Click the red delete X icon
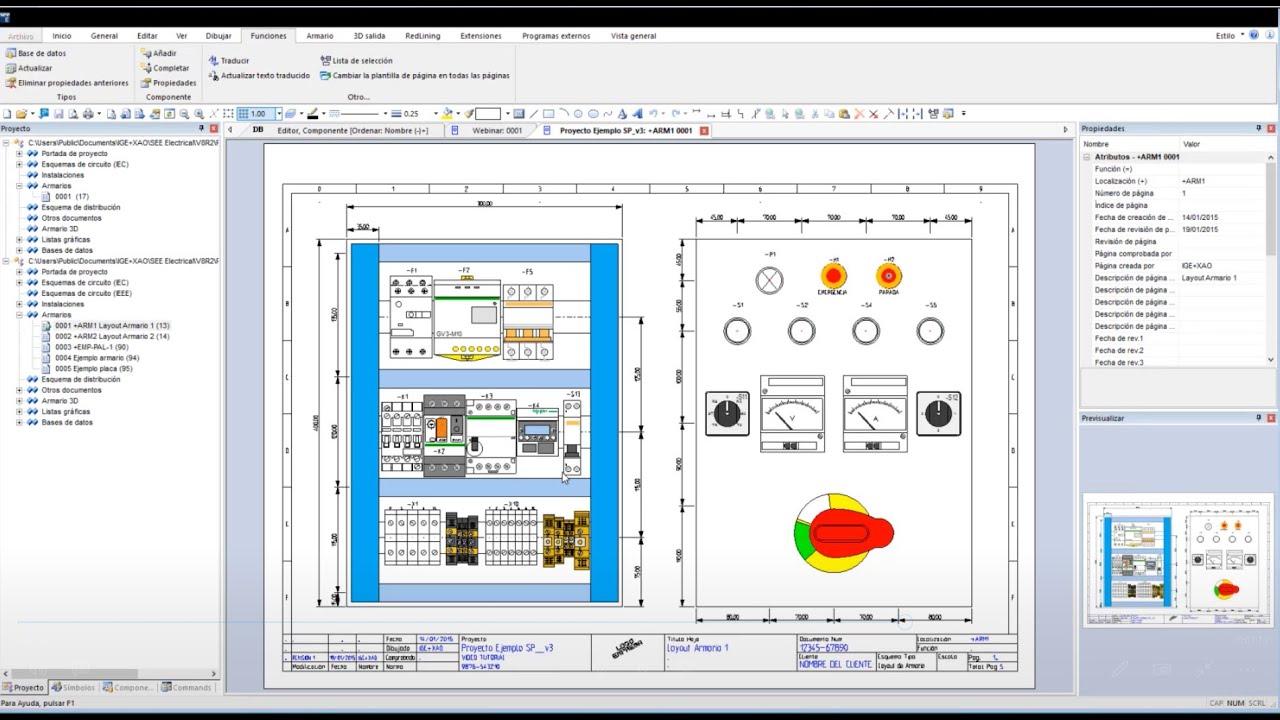Screen dimensions: 1280x720 859,114
